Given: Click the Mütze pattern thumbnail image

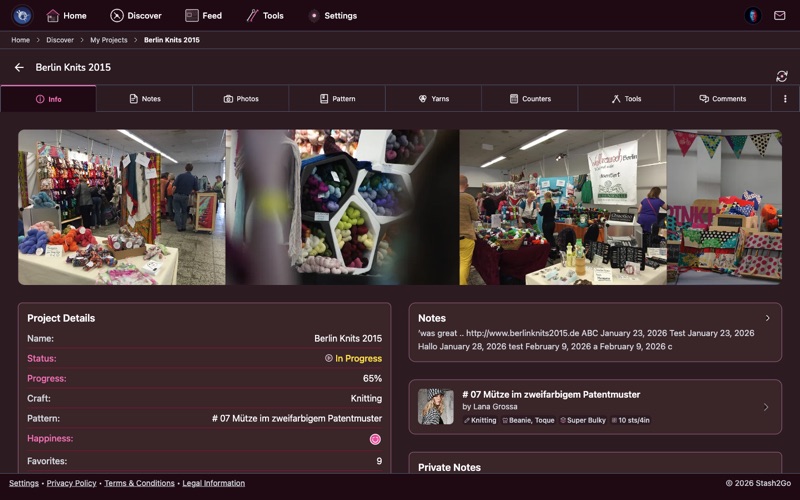Looking at the screenshot, I should coord(435,407).
